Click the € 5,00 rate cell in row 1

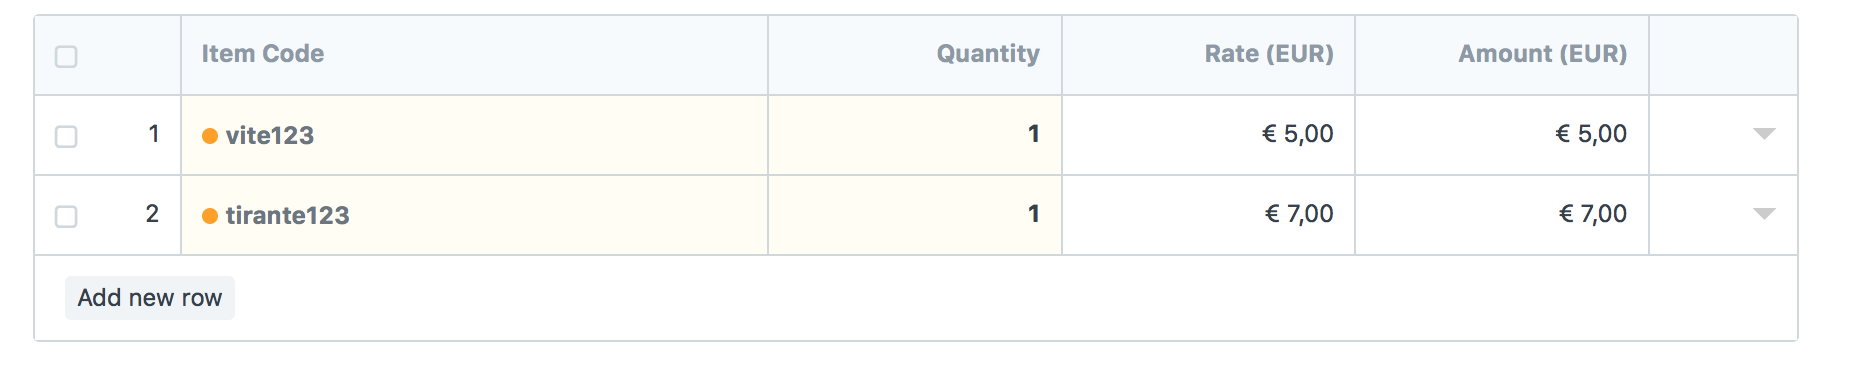point(1208,135)
